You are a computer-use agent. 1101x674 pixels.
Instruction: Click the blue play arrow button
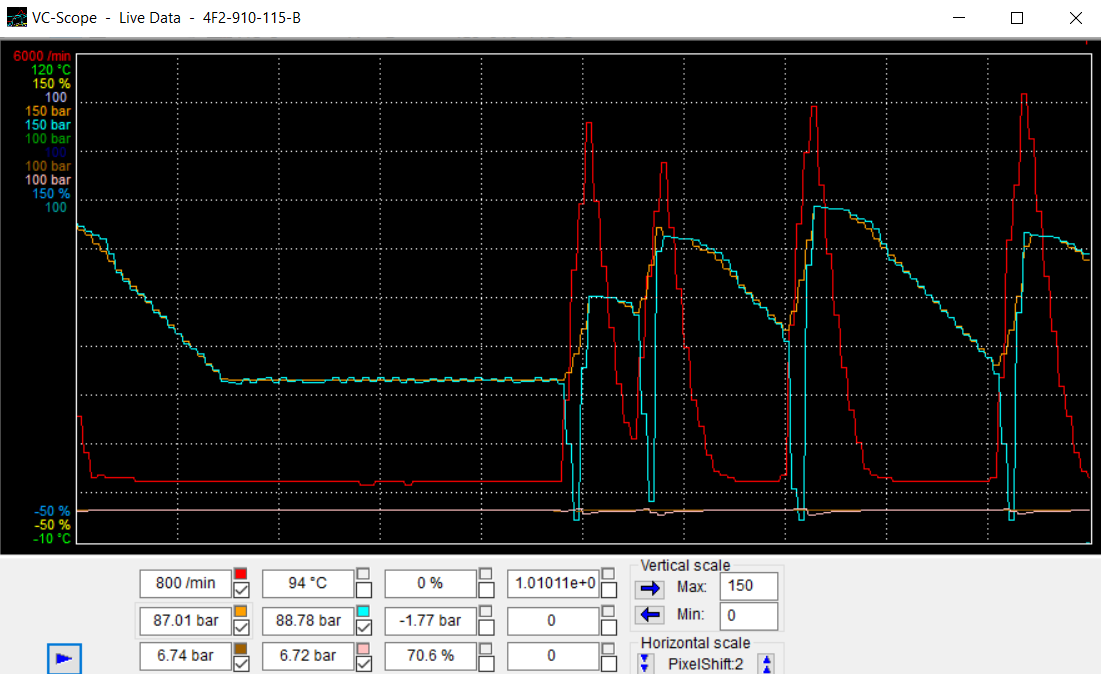tap(64, 658)
